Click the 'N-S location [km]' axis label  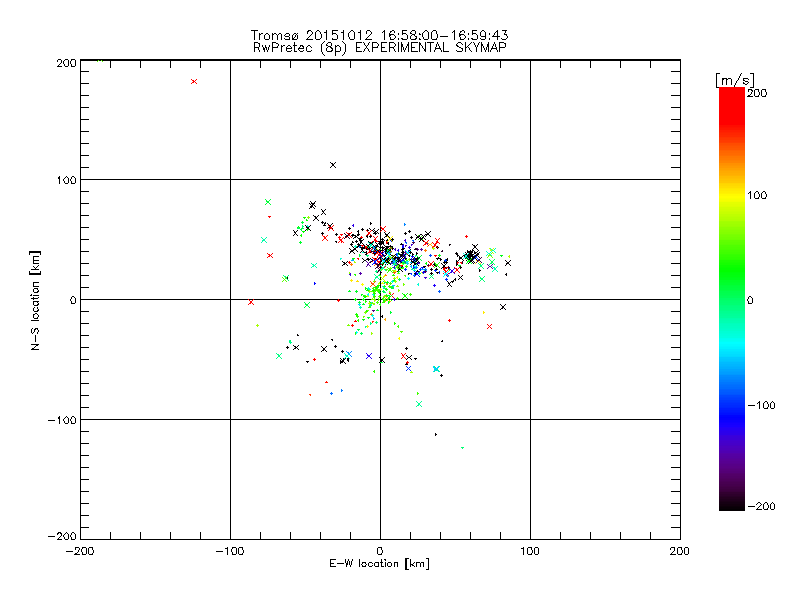tap(35, 300)
